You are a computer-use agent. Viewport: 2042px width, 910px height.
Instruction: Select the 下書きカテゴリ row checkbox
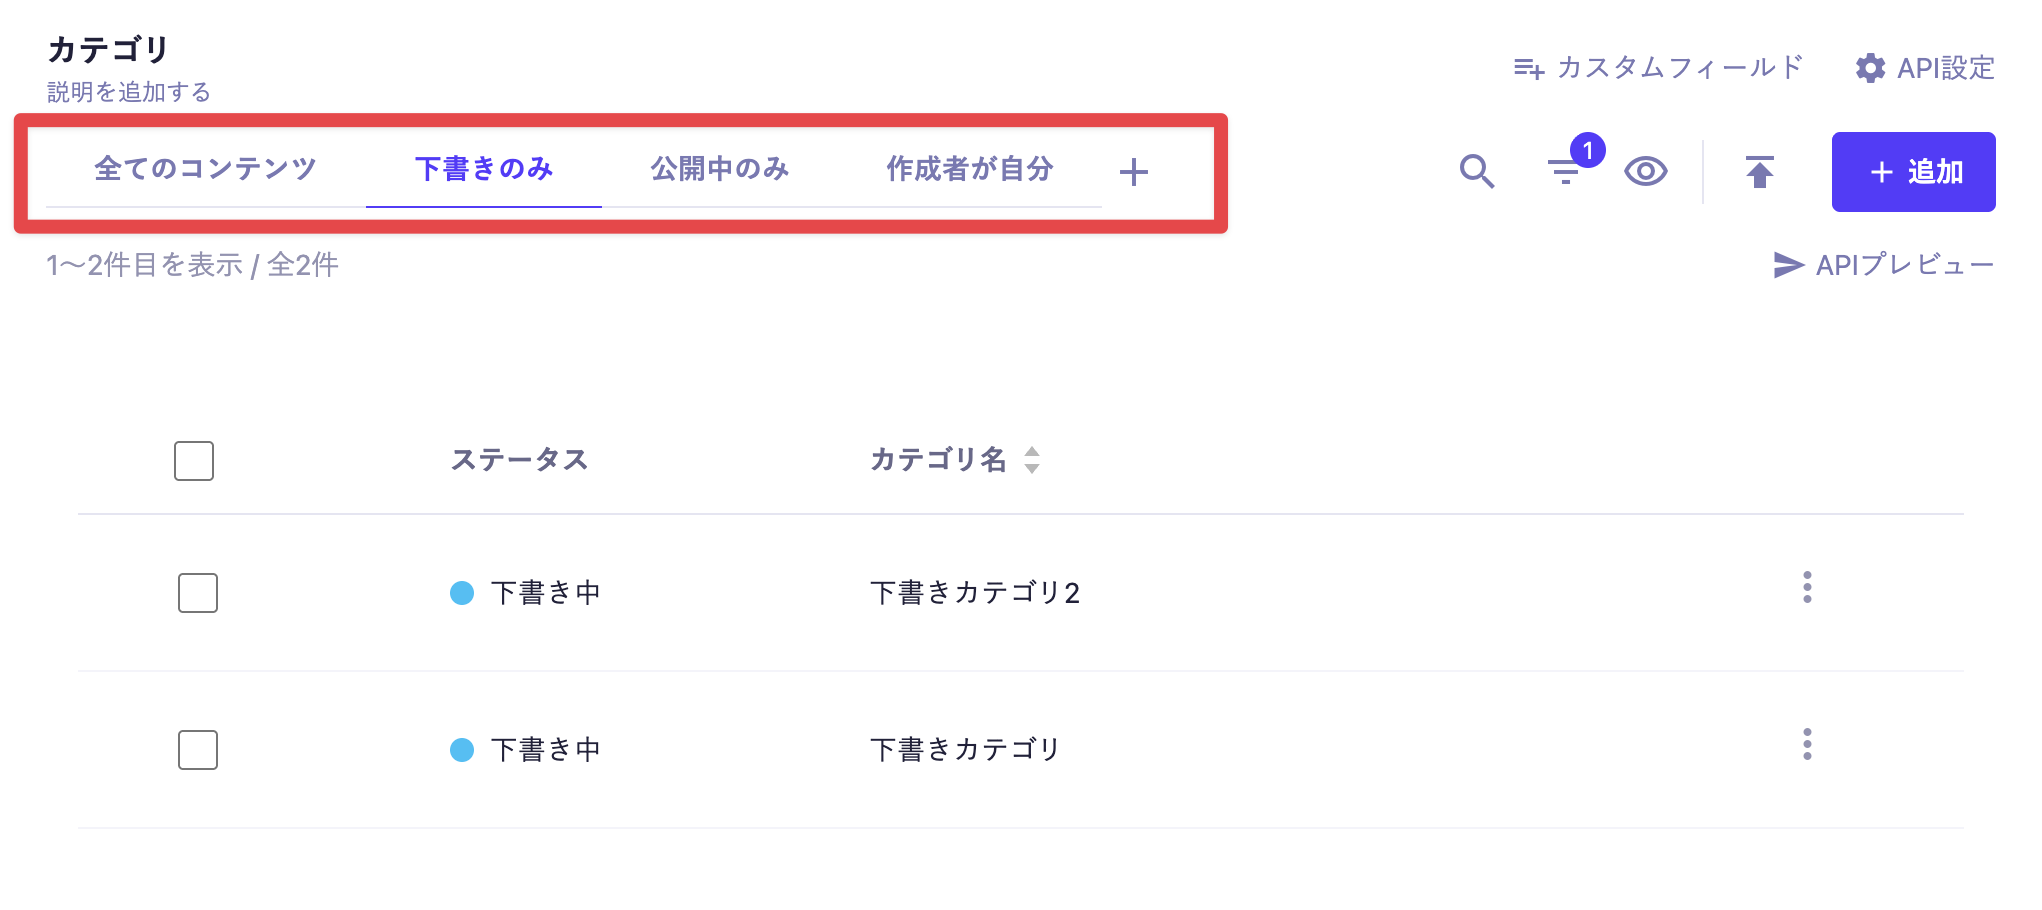(198, 750)
